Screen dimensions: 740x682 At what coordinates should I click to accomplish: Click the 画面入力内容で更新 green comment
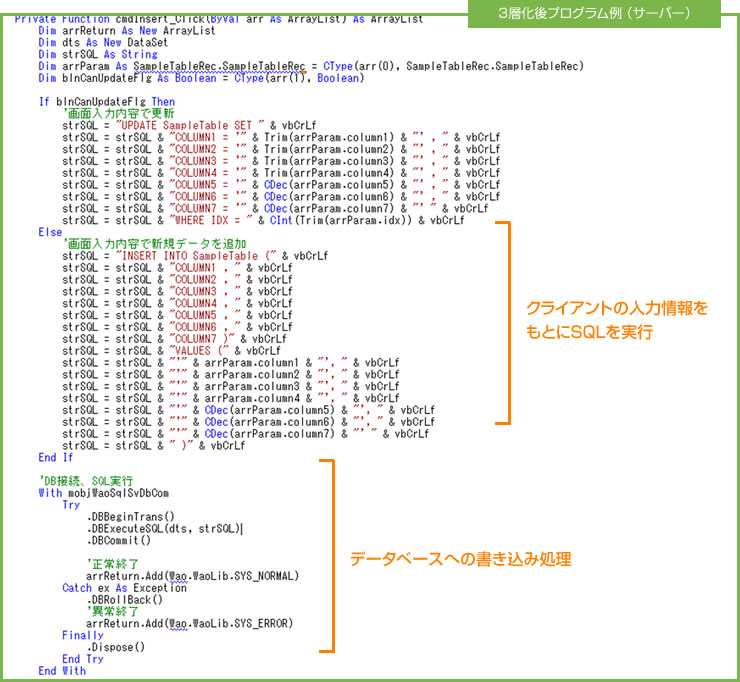click(115, 114)
